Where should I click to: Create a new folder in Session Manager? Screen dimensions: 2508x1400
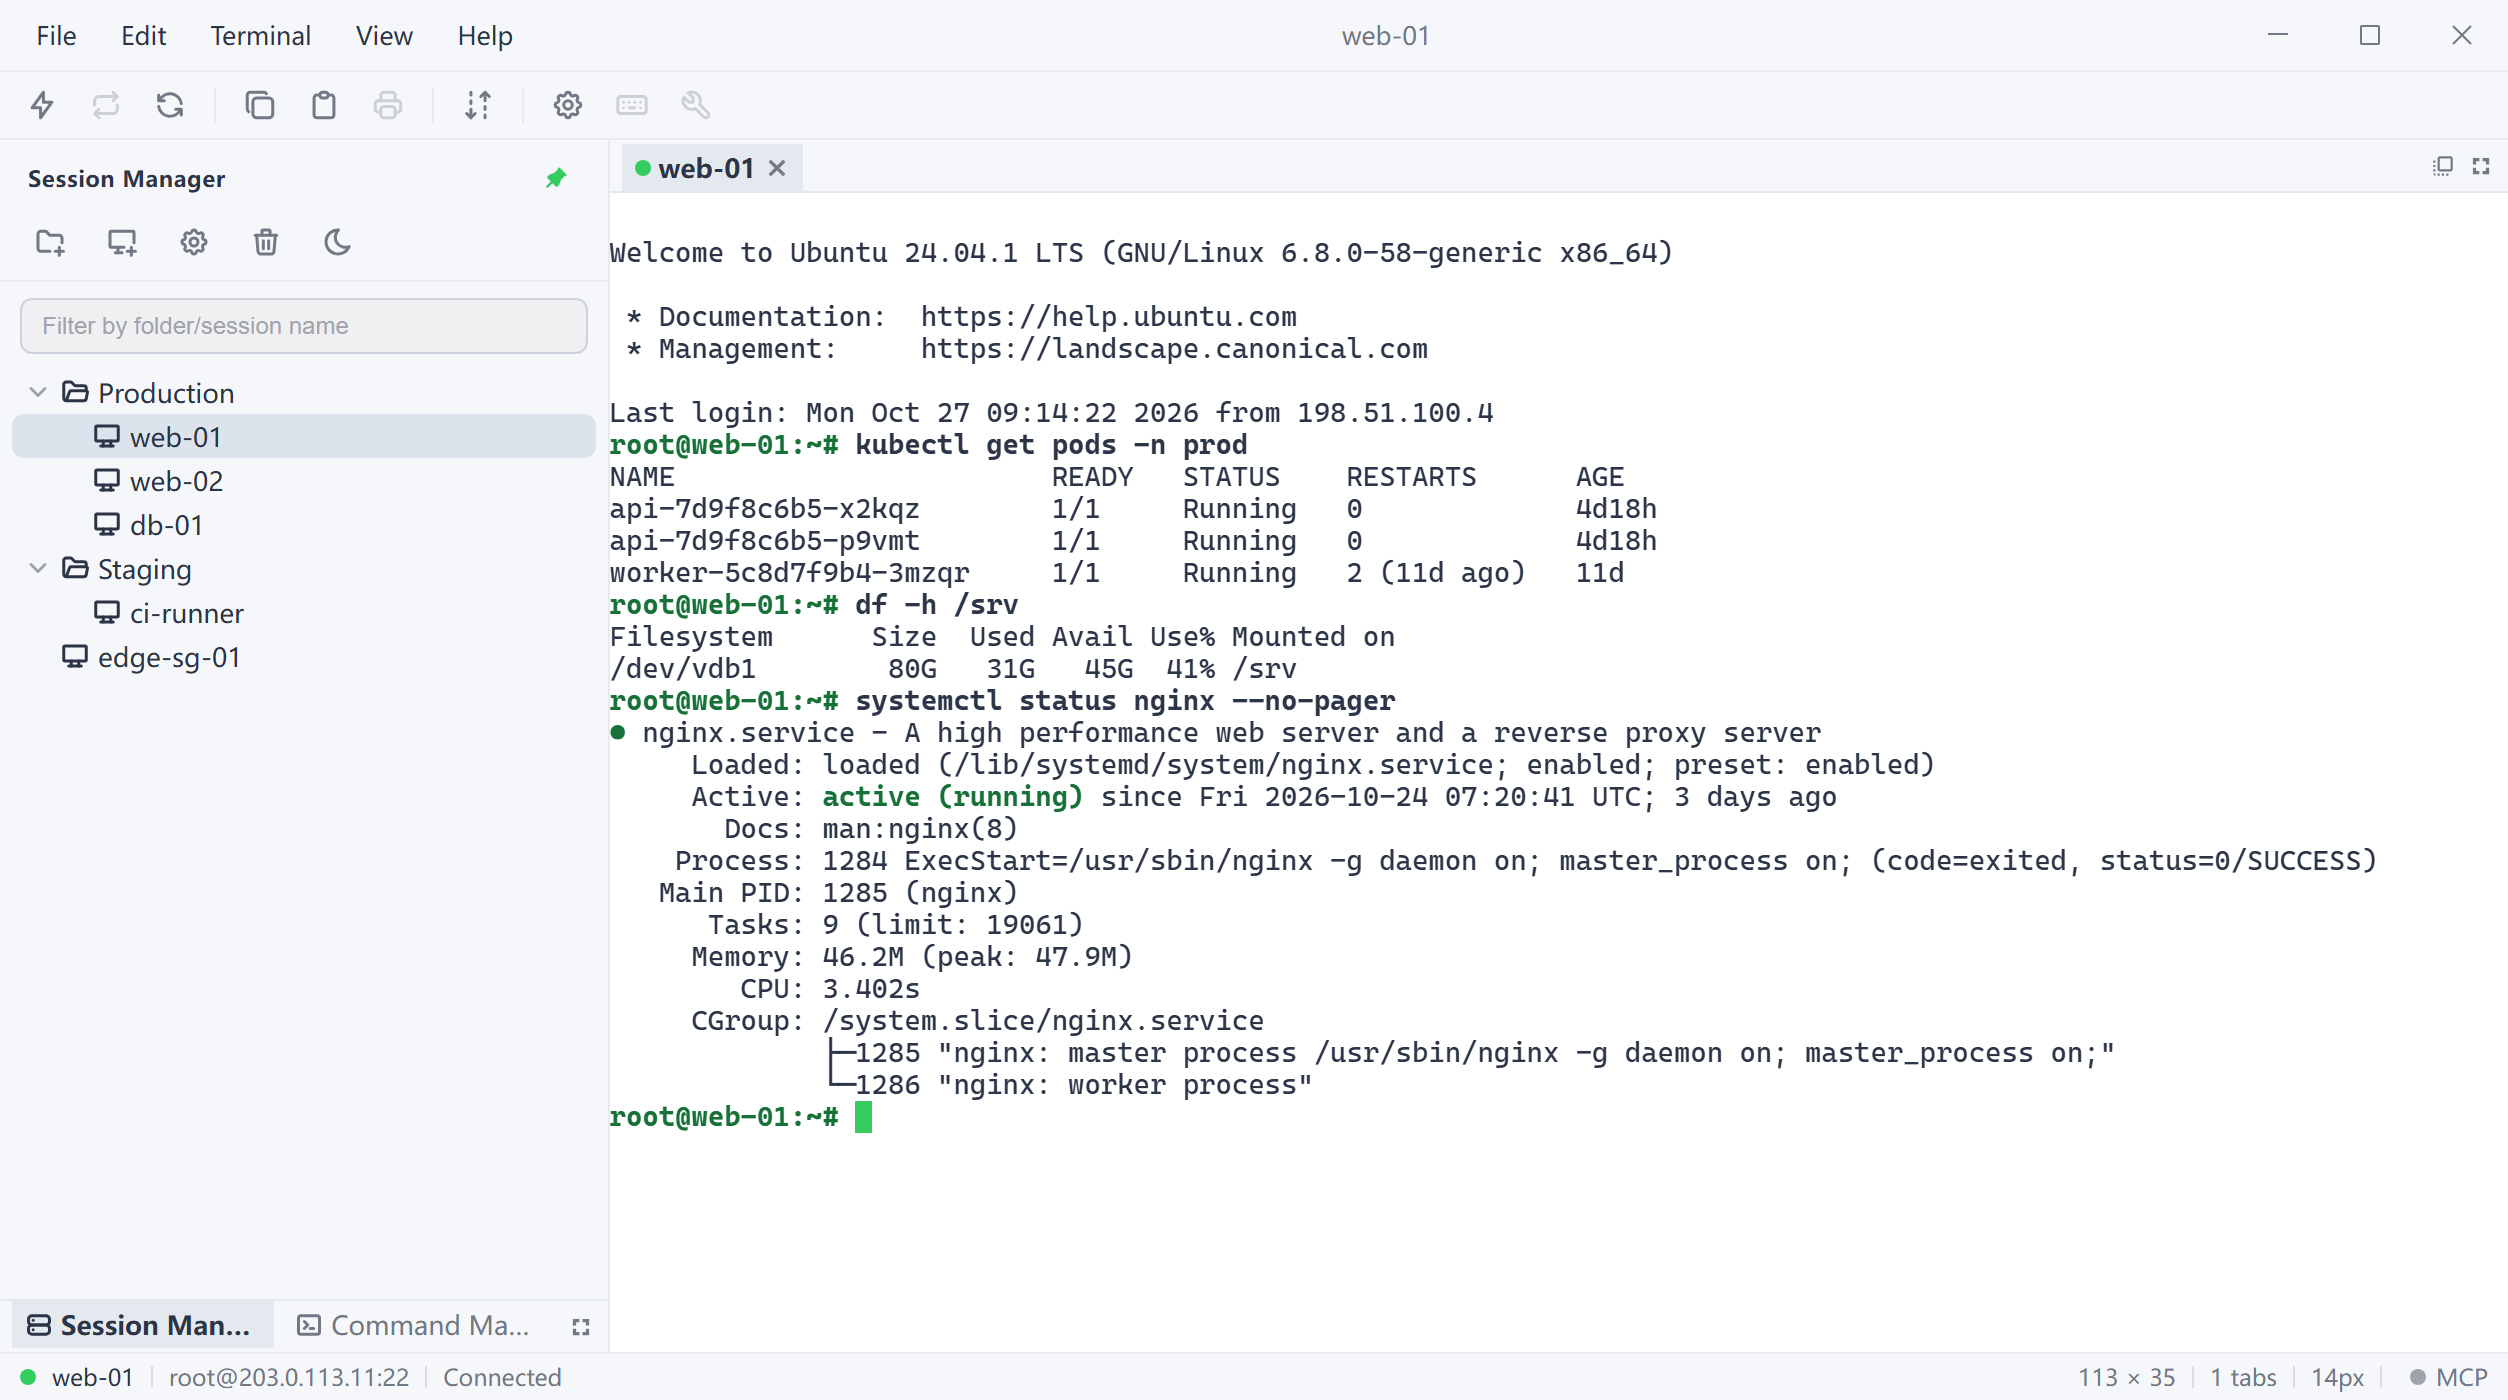(x=50, y=243)
